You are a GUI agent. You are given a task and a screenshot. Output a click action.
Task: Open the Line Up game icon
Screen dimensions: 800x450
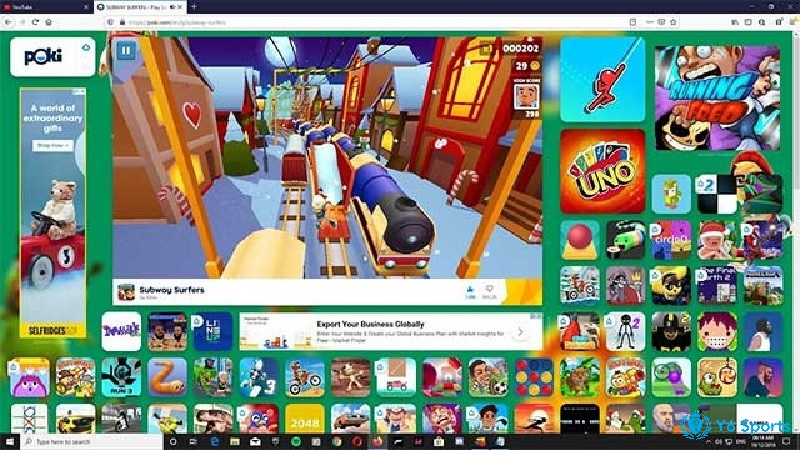click(x=213, y=332)
